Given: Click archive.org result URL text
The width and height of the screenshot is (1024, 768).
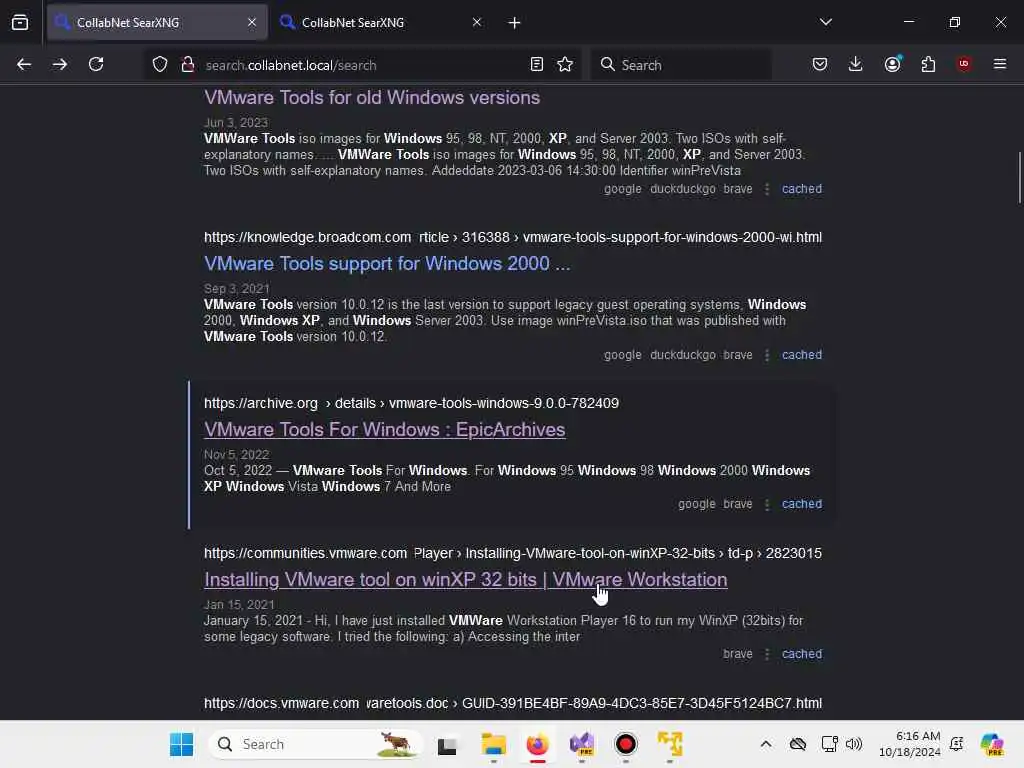Looking at the screenshot, I should (x=411, y=404).
